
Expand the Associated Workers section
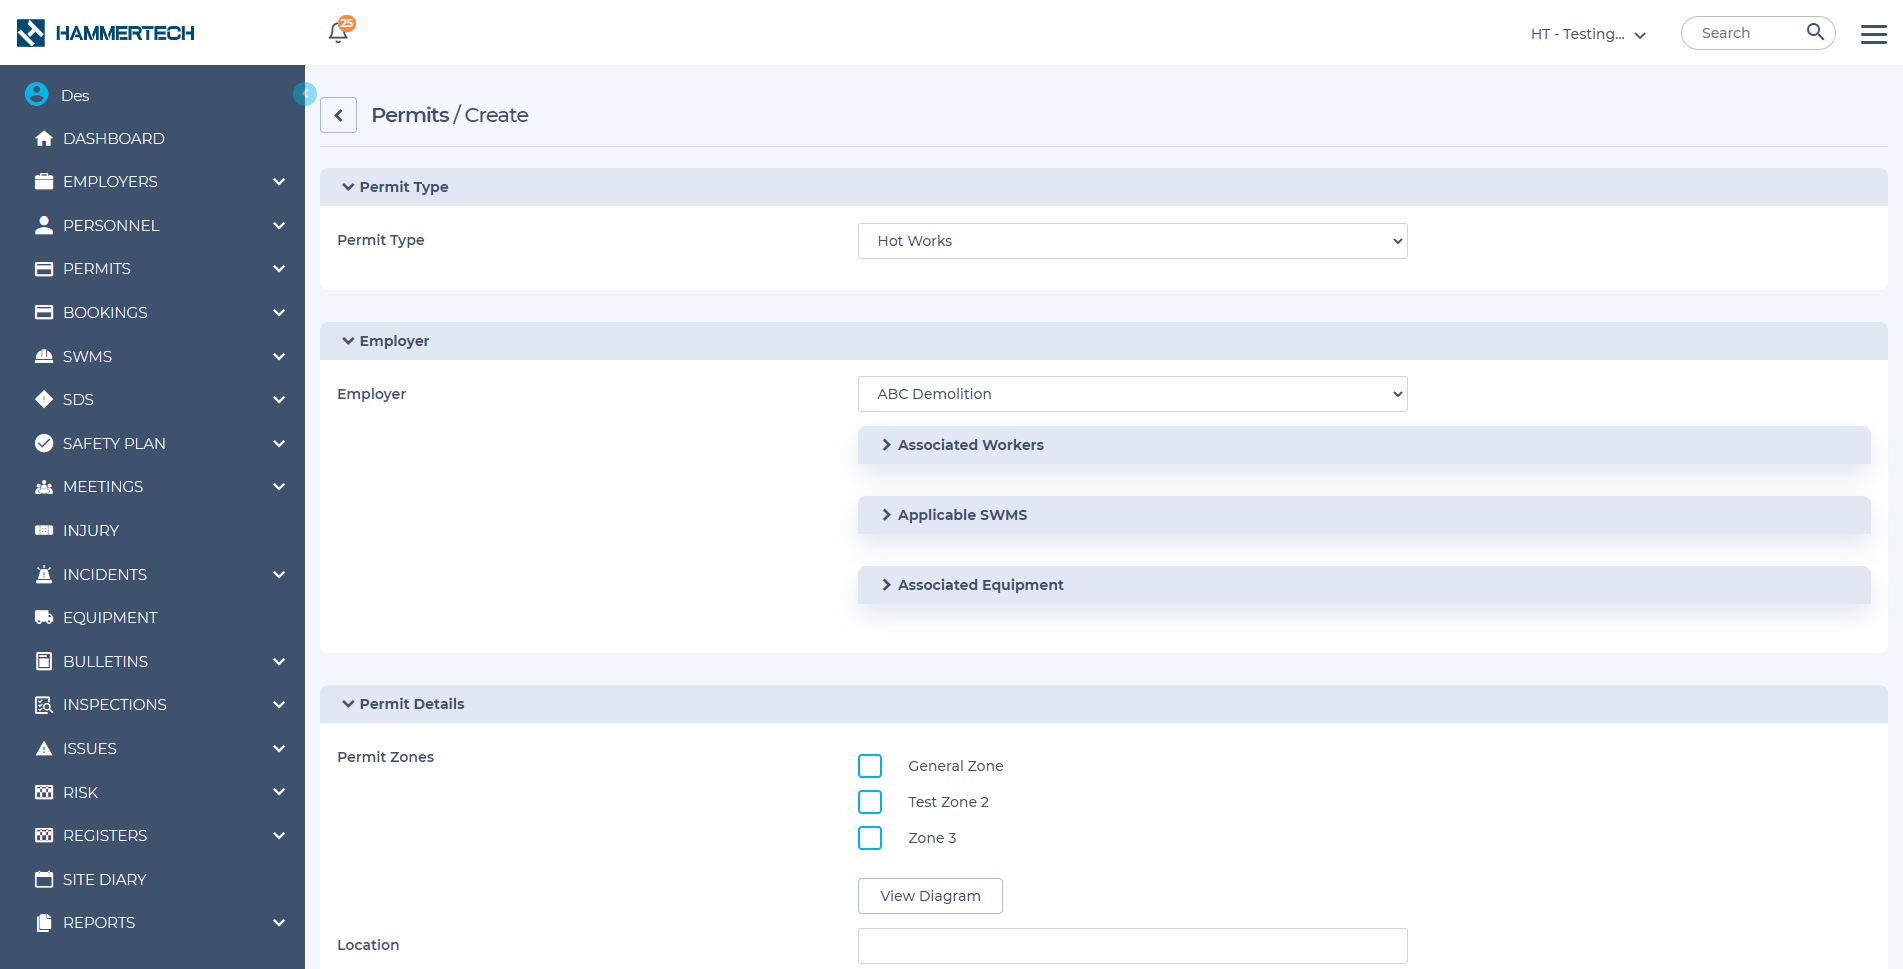970,445
